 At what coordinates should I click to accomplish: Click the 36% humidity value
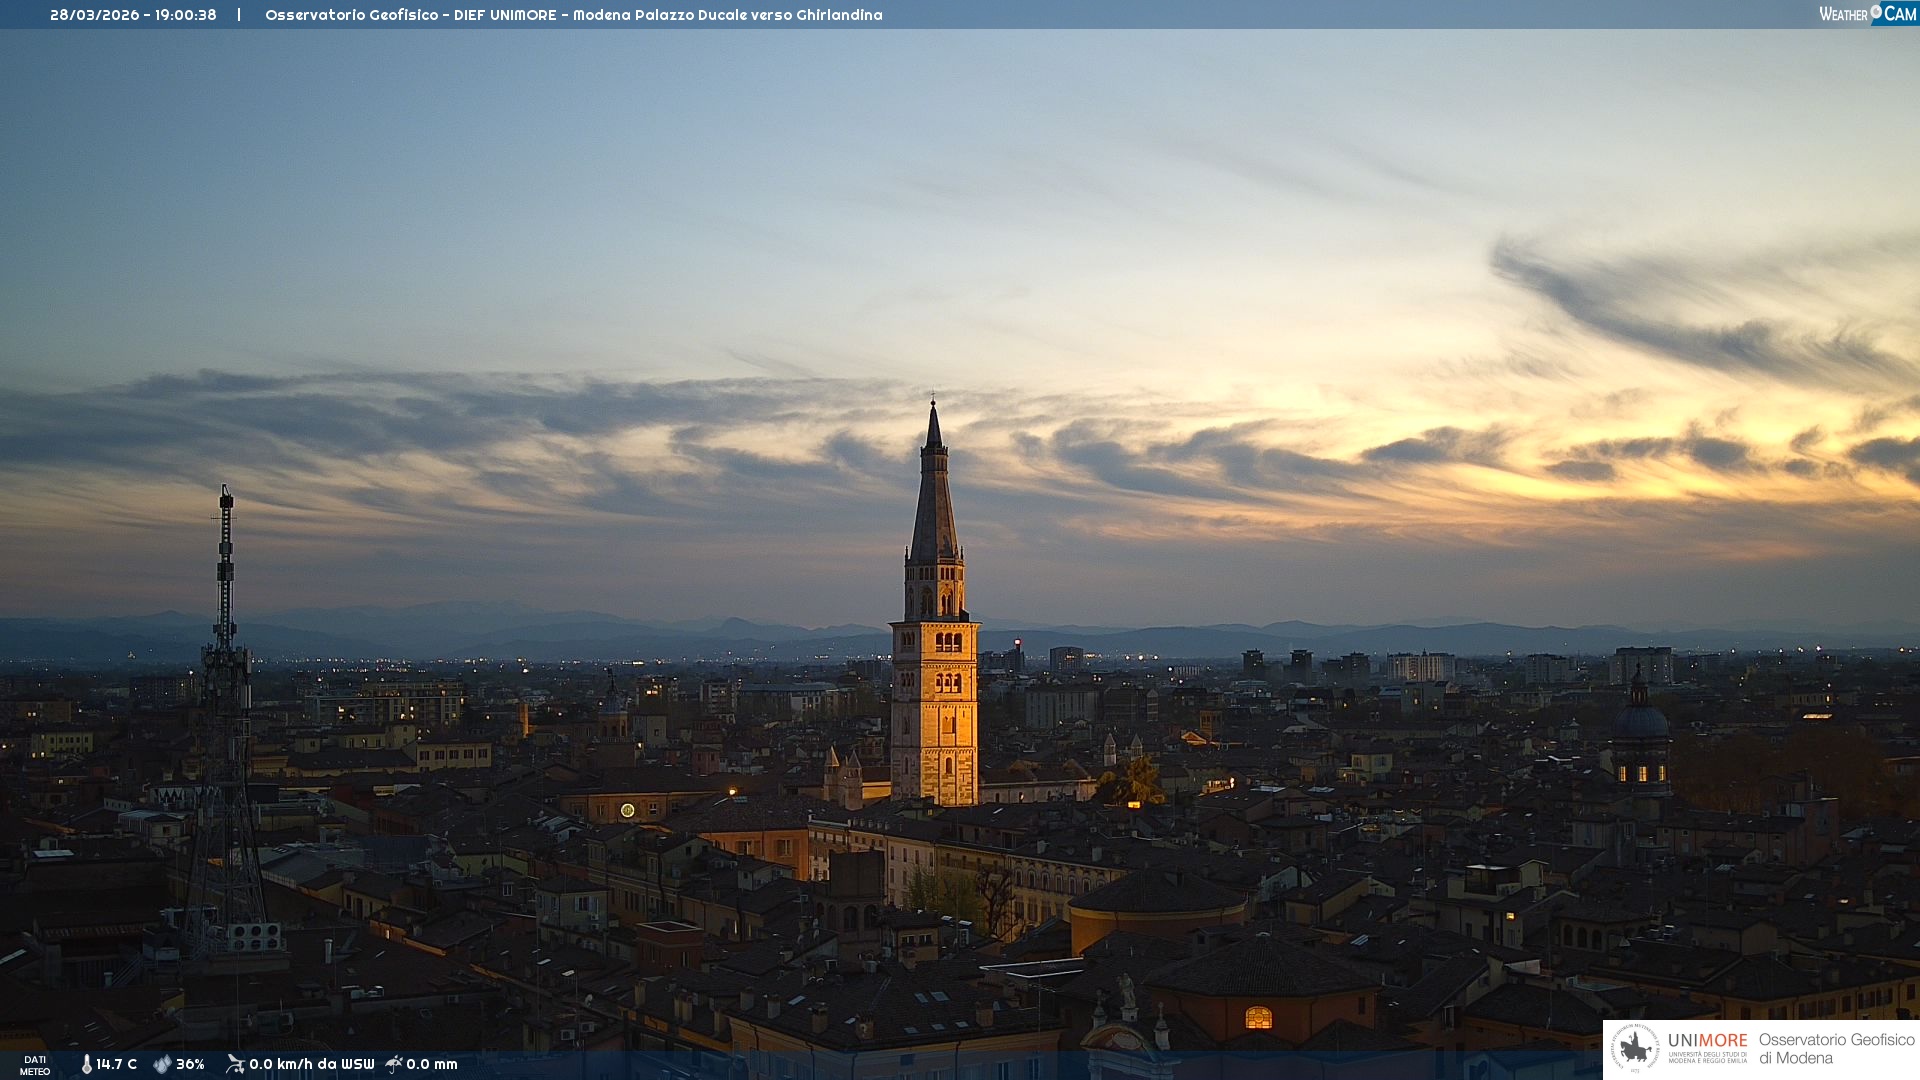tap(190, 1064)
